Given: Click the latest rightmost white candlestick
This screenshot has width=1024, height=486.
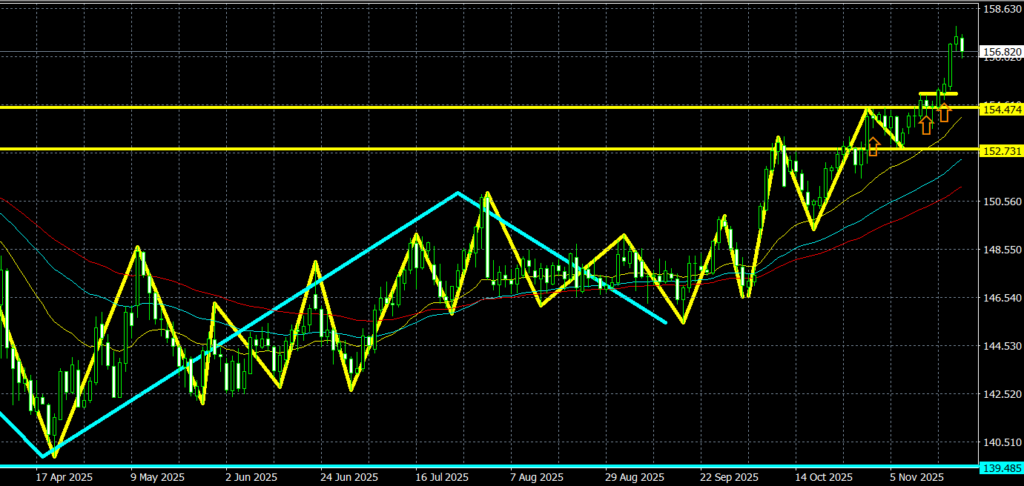Looking at the screenshot, I should tap(962, 43).
